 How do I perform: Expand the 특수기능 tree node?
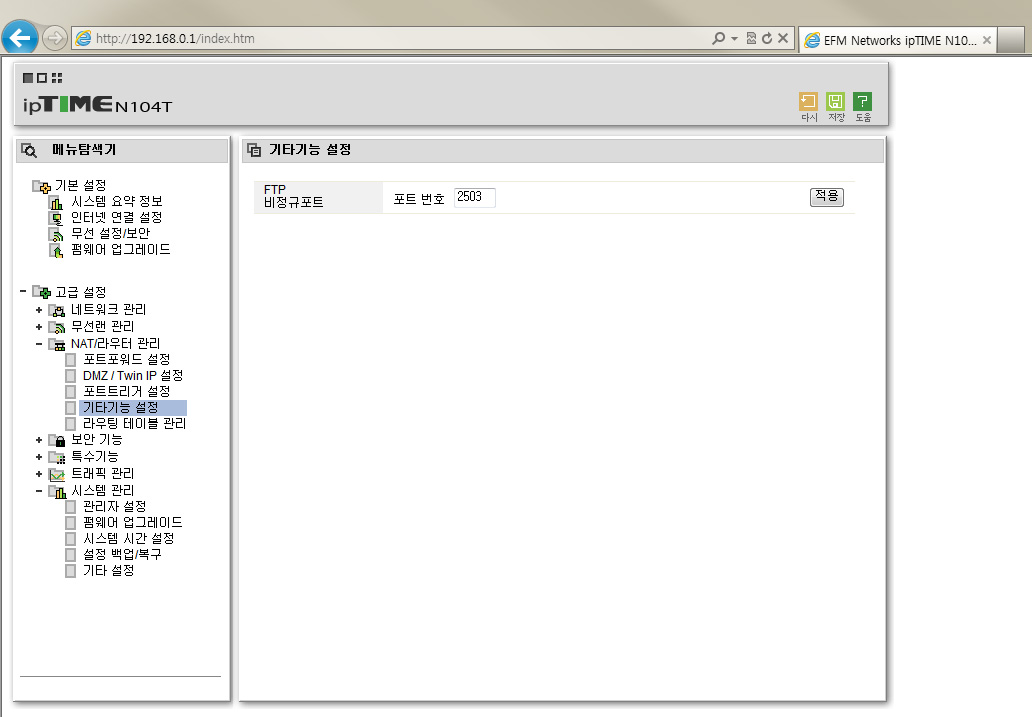point(39,457)
